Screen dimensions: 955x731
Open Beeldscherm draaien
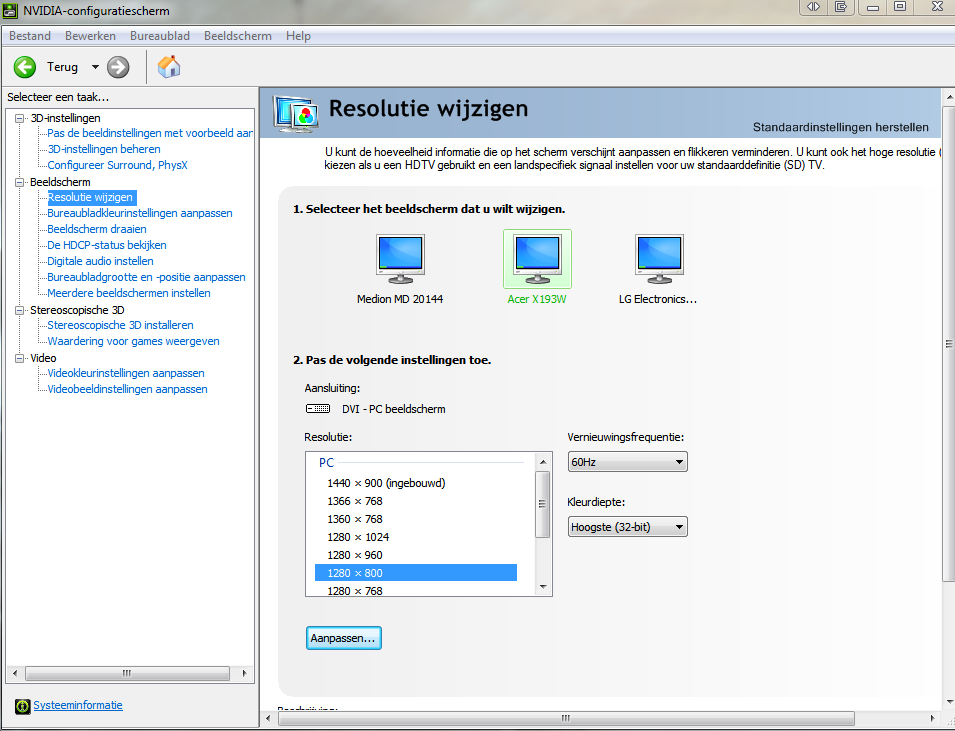[97, 229]
